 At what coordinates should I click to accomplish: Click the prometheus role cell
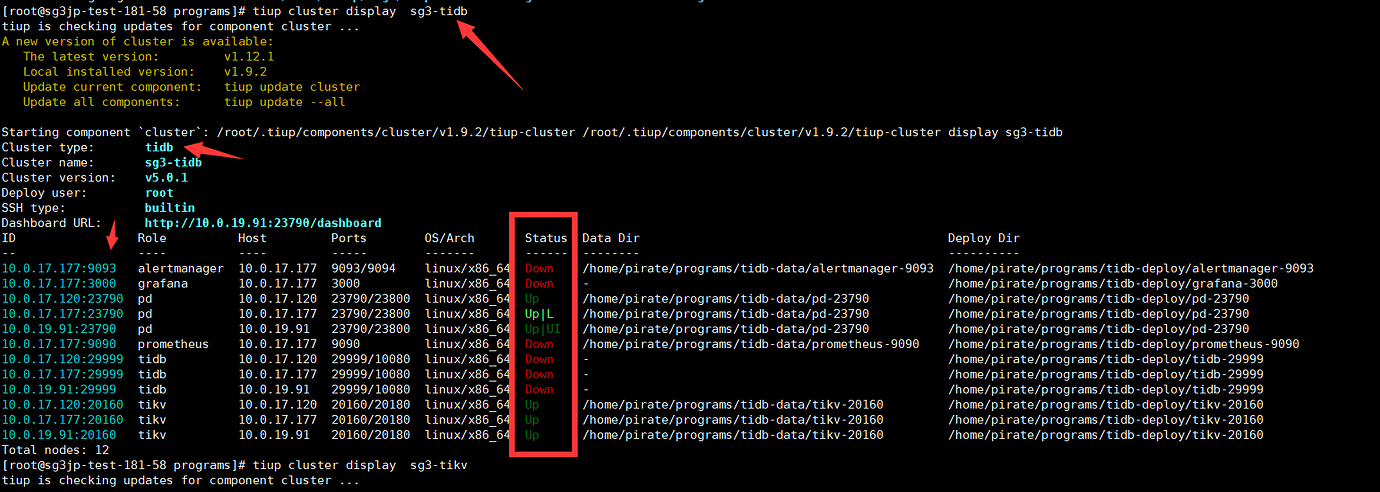tap(173, 344)
